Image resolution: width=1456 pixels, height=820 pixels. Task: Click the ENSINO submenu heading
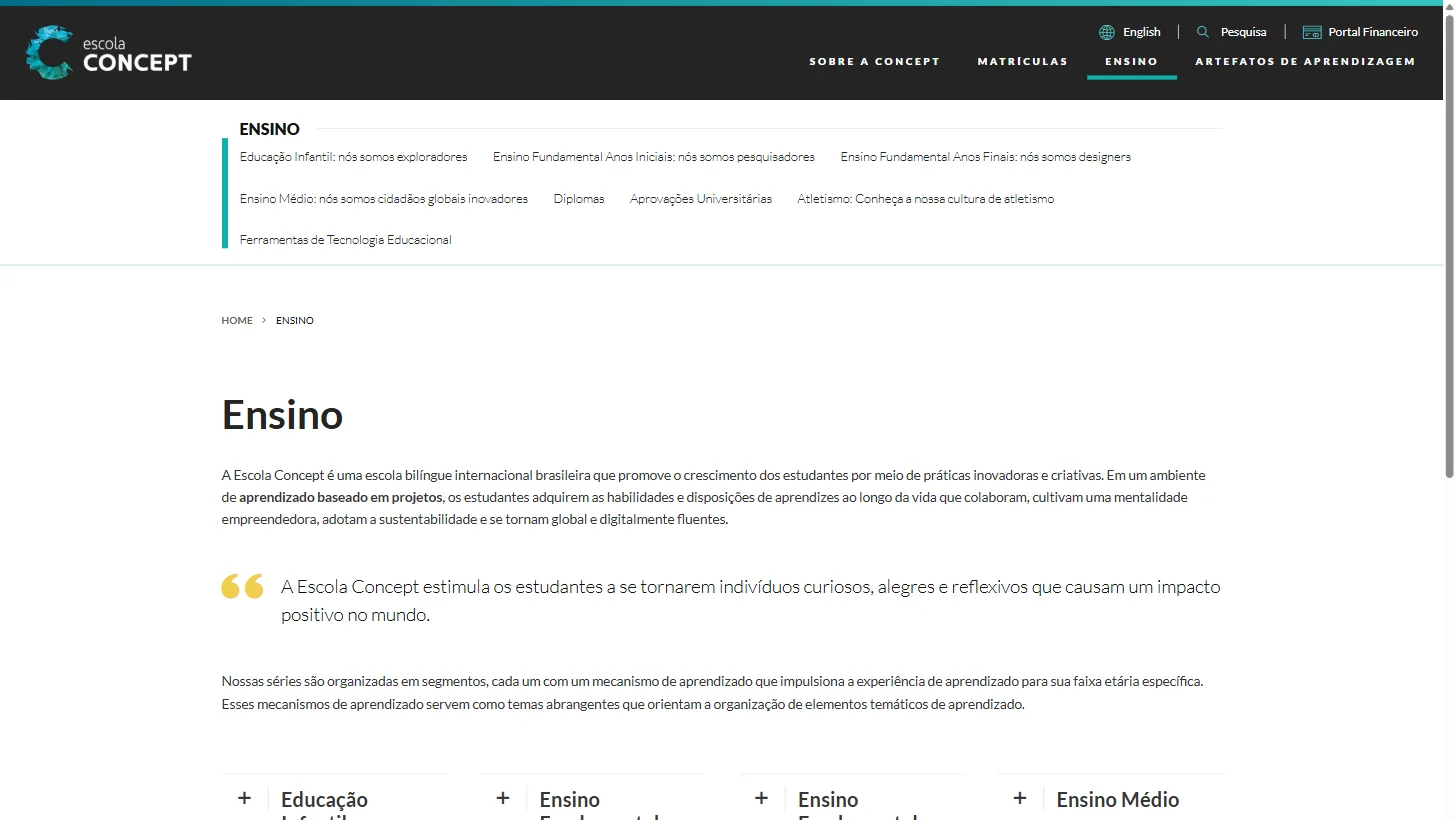click(x=270, y=129)
